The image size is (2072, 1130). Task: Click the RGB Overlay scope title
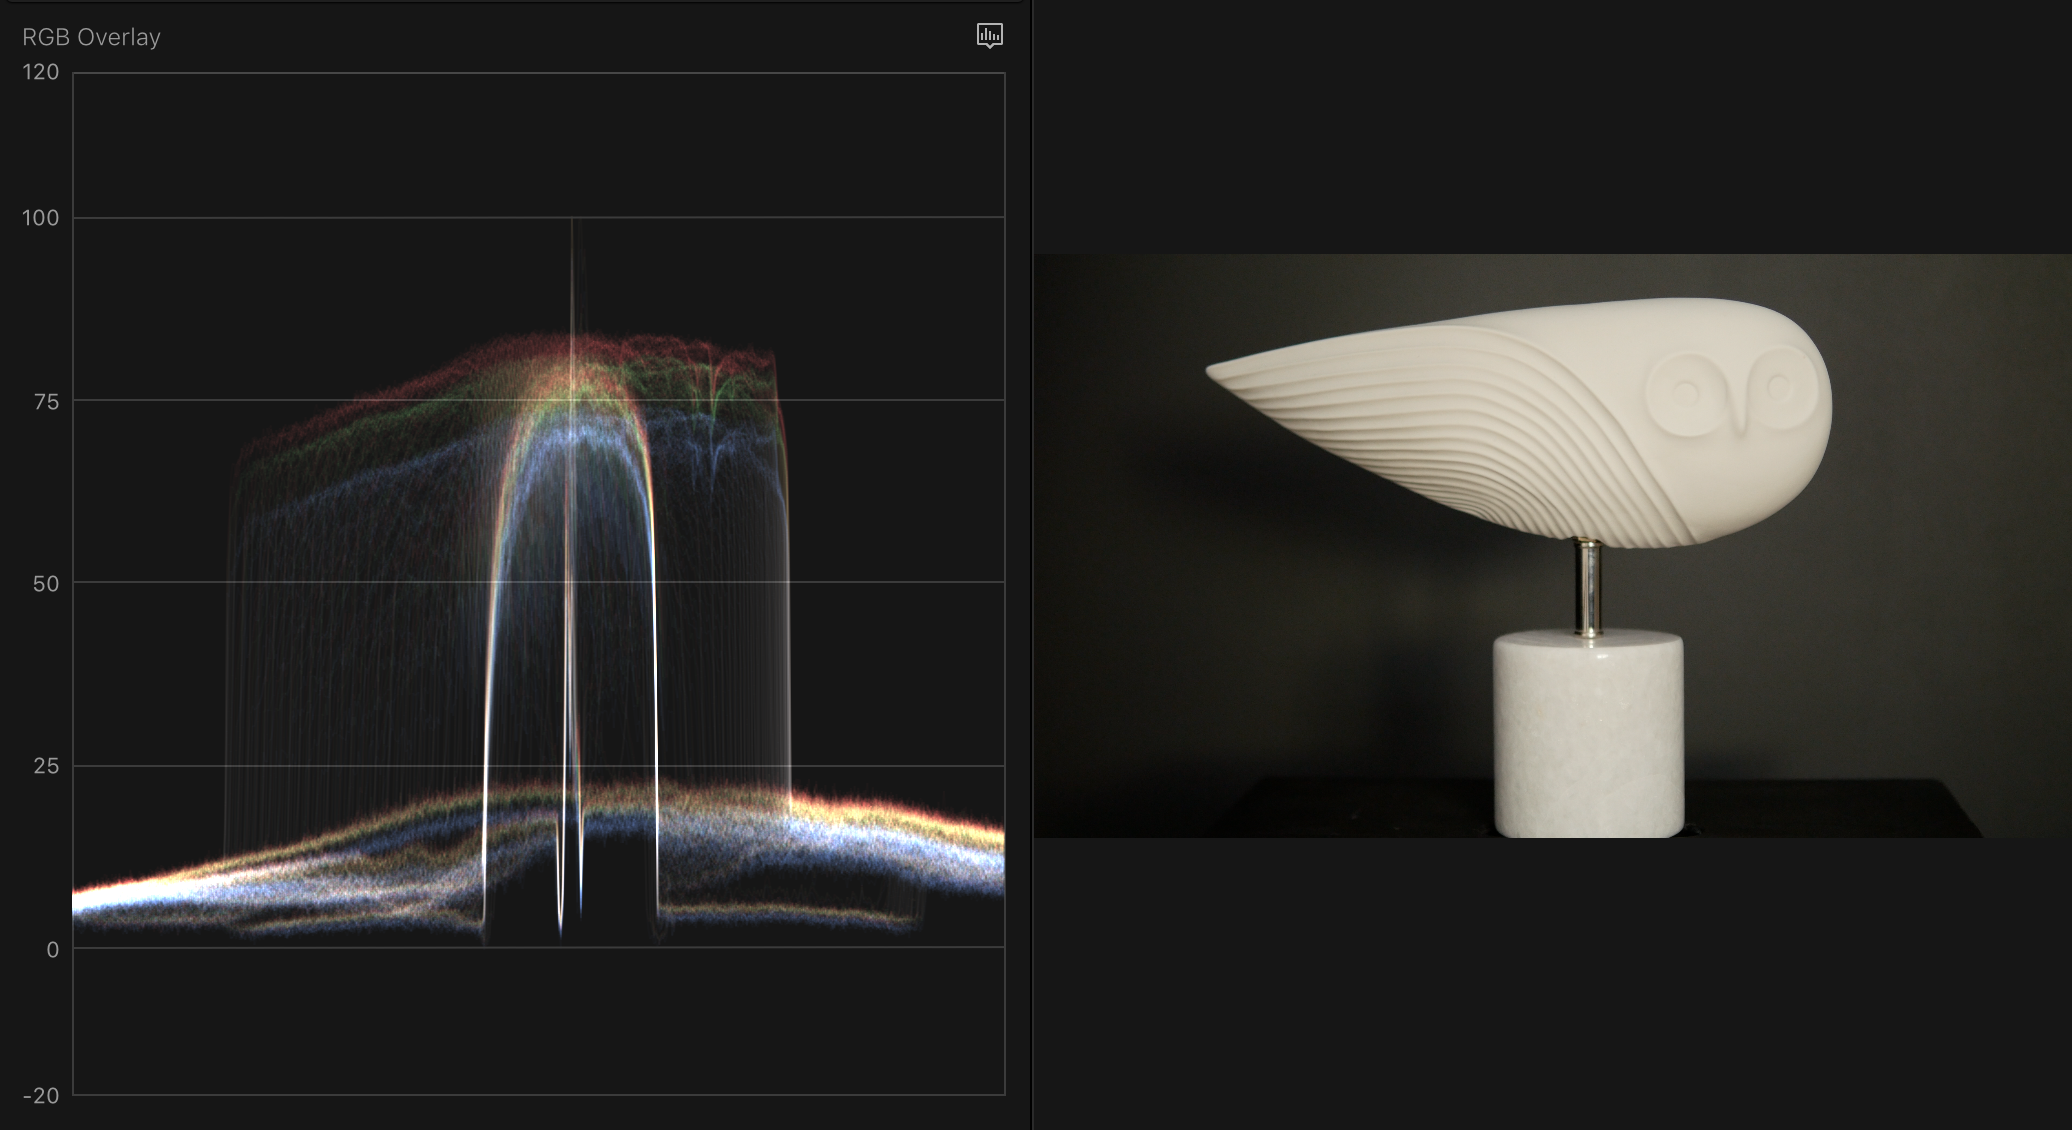pyautogui.click(x=91, y=37)
